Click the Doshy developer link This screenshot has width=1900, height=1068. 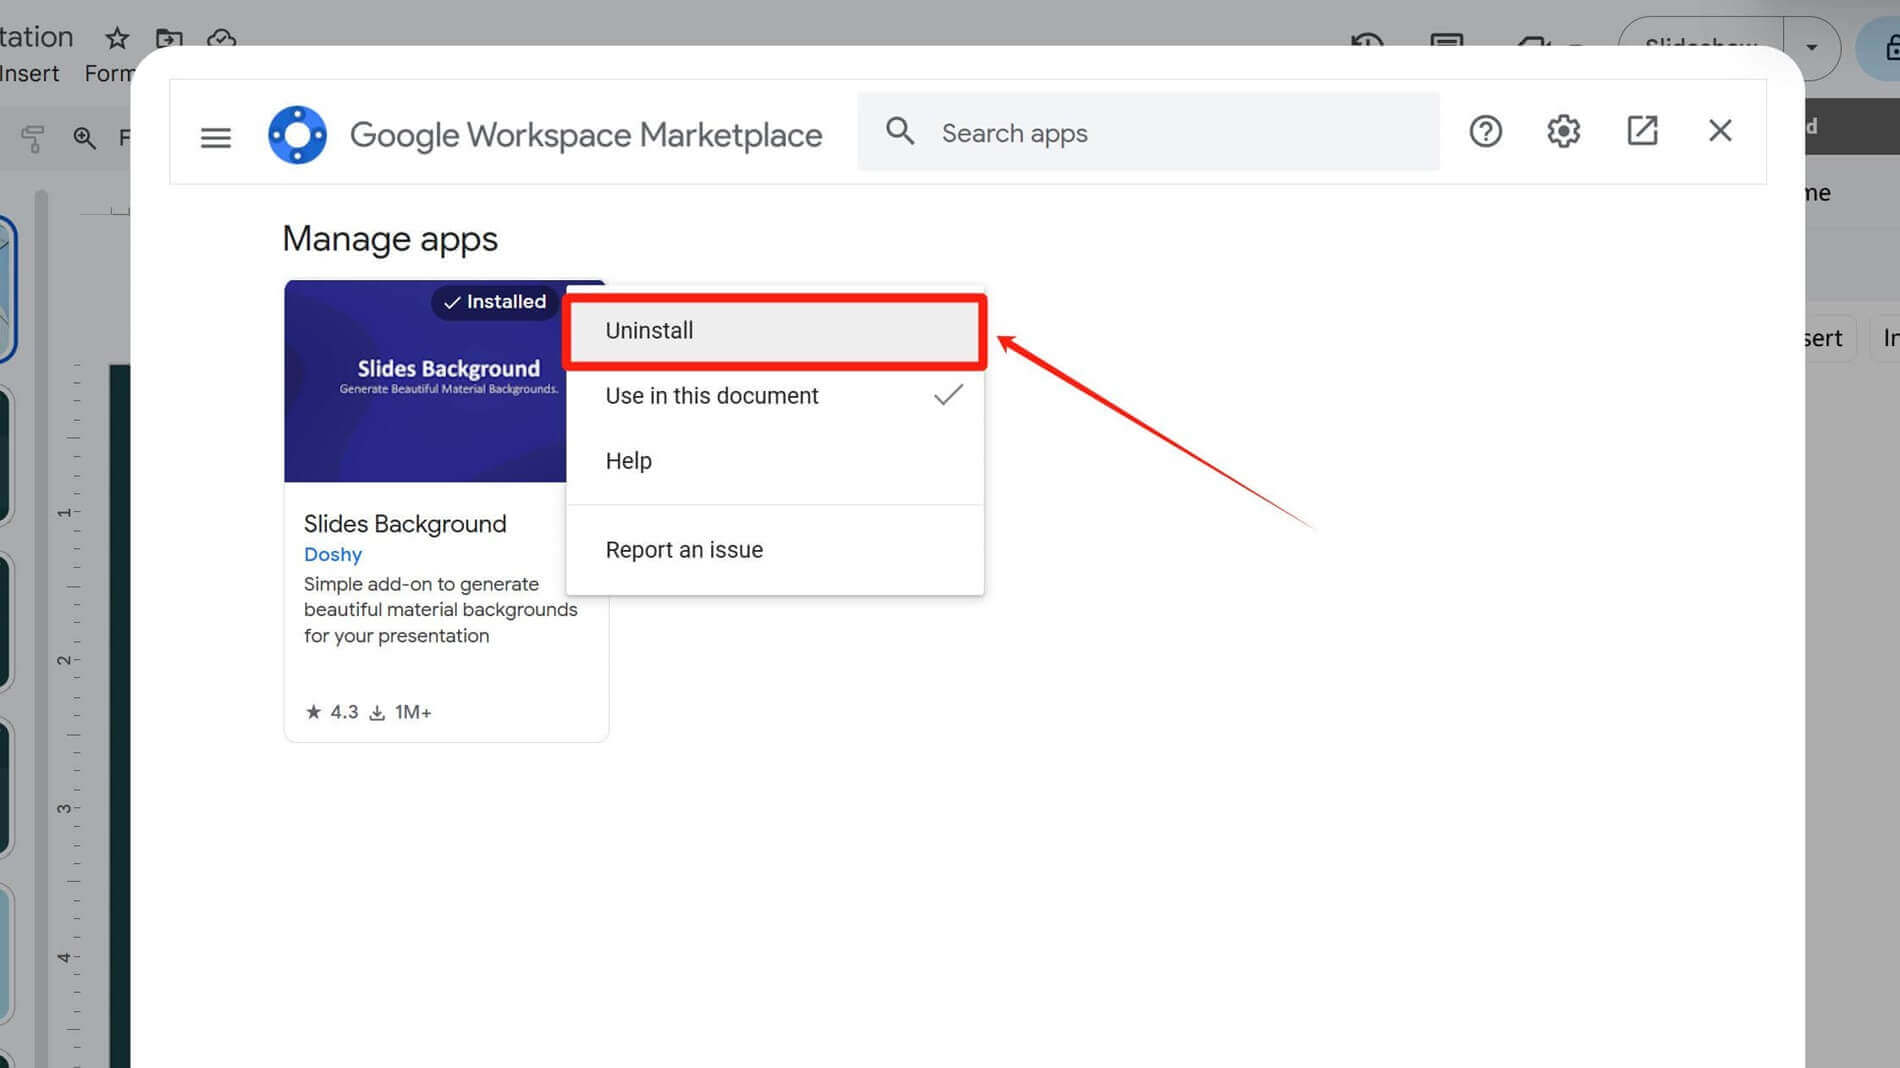333,555
